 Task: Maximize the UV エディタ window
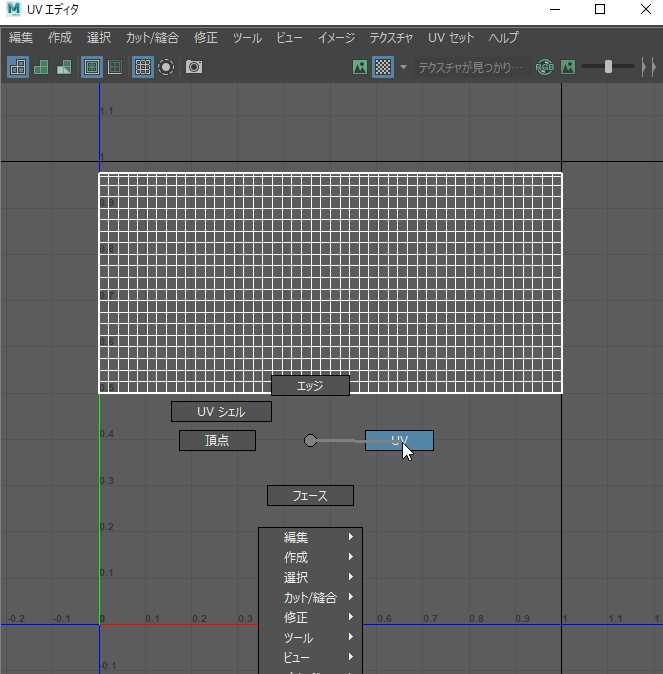pyautogui.click(x=600, y=9)
